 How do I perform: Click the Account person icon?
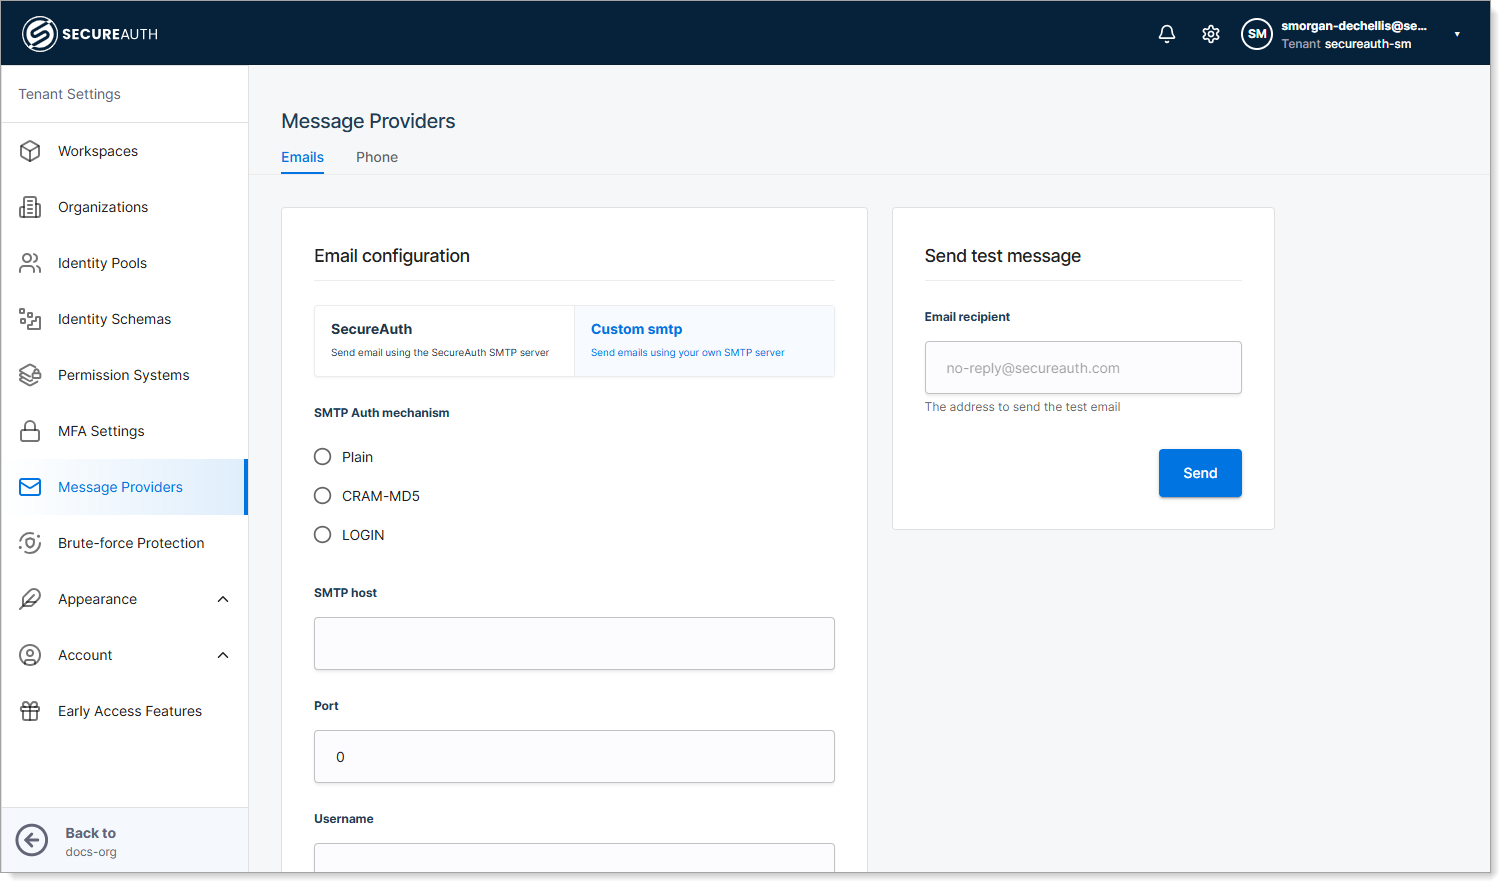(30, 655)
